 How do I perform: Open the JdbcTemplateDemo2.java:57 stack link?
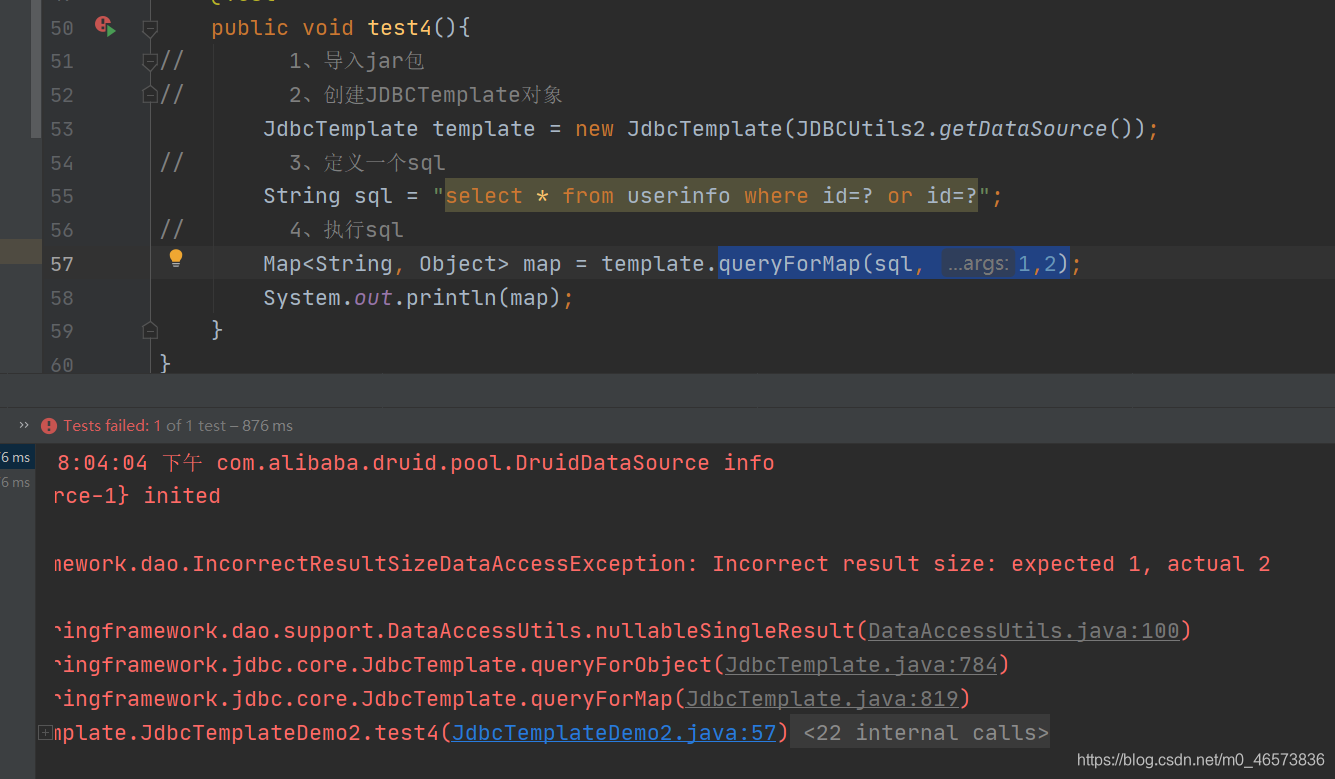tap(614, 733)
